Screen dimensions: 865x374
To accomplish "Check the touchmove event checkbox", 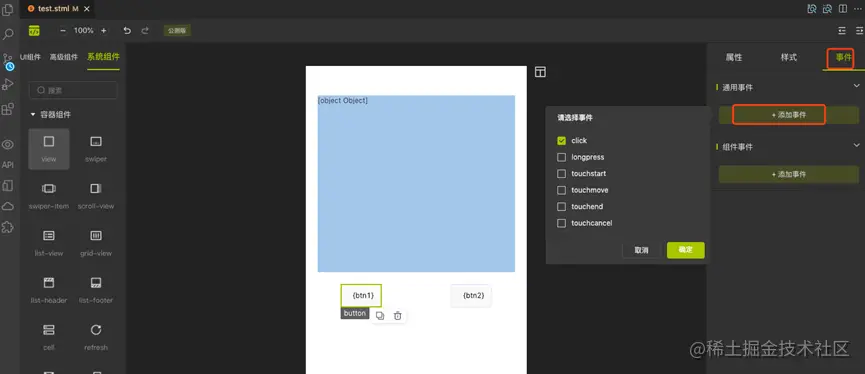I will [562, 190].
